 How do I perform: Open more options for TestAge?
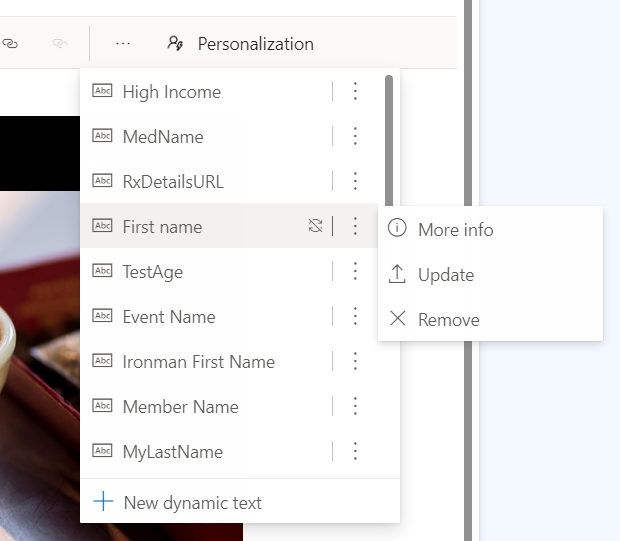click(355, 272)
